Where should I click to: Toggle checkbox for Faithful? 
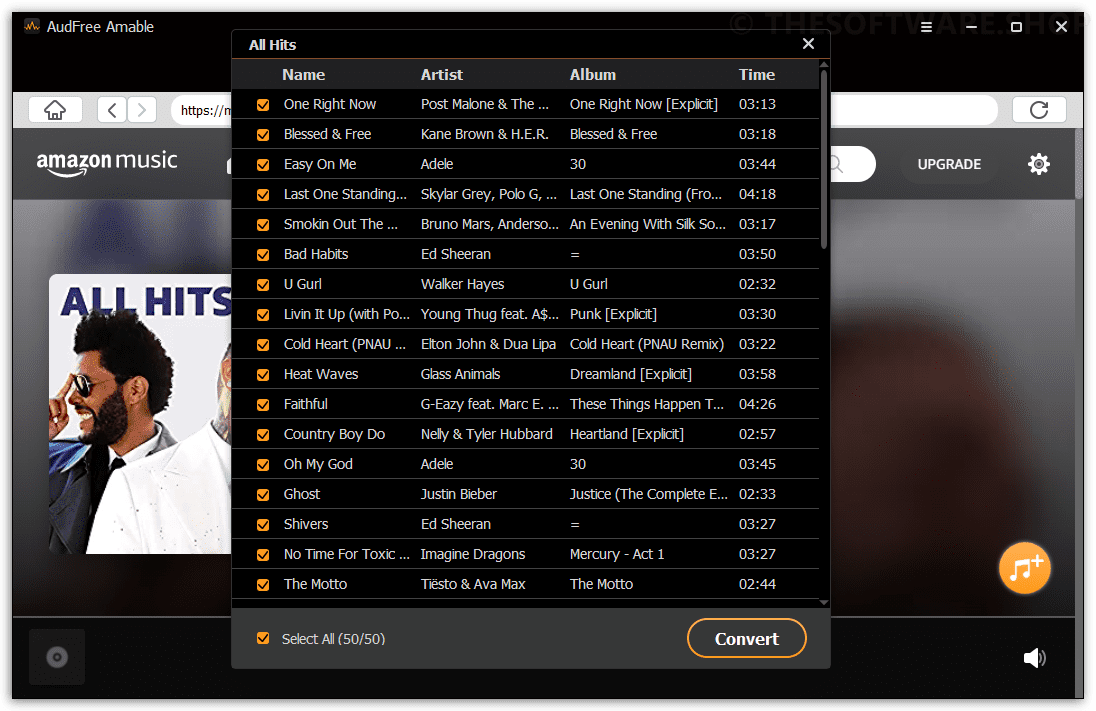[x=263, y=405]
